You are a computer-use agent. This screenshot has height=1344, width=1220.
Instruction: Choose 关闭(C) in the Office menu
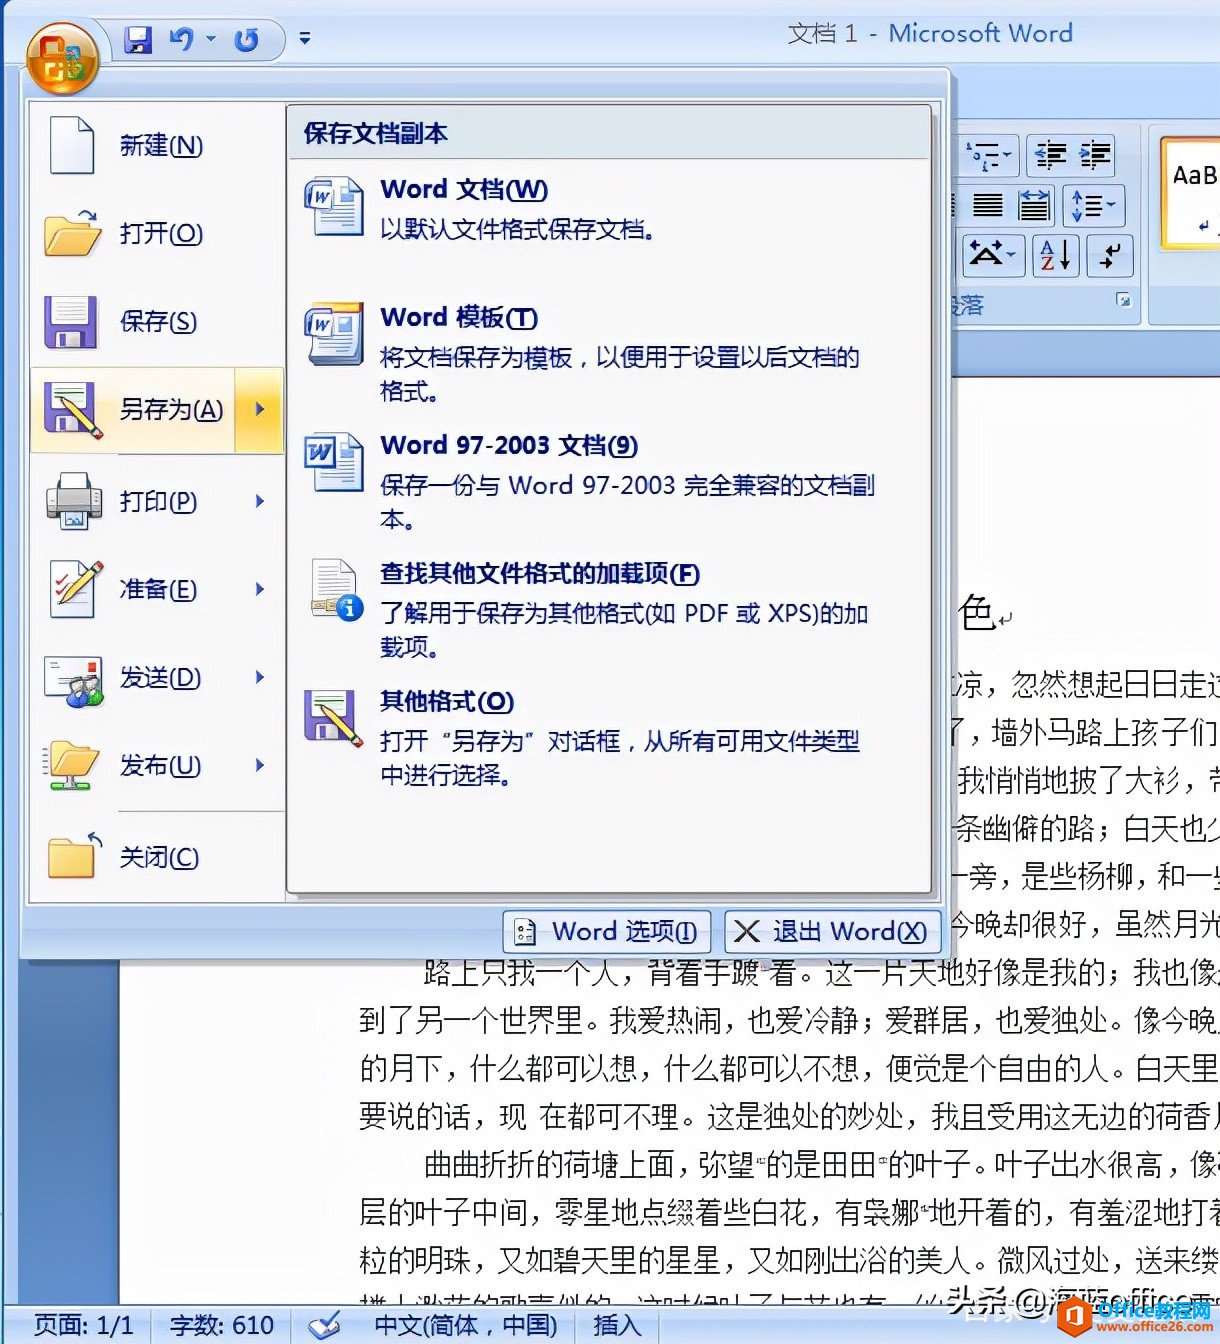pyautogui.click(x=158, y=857)
